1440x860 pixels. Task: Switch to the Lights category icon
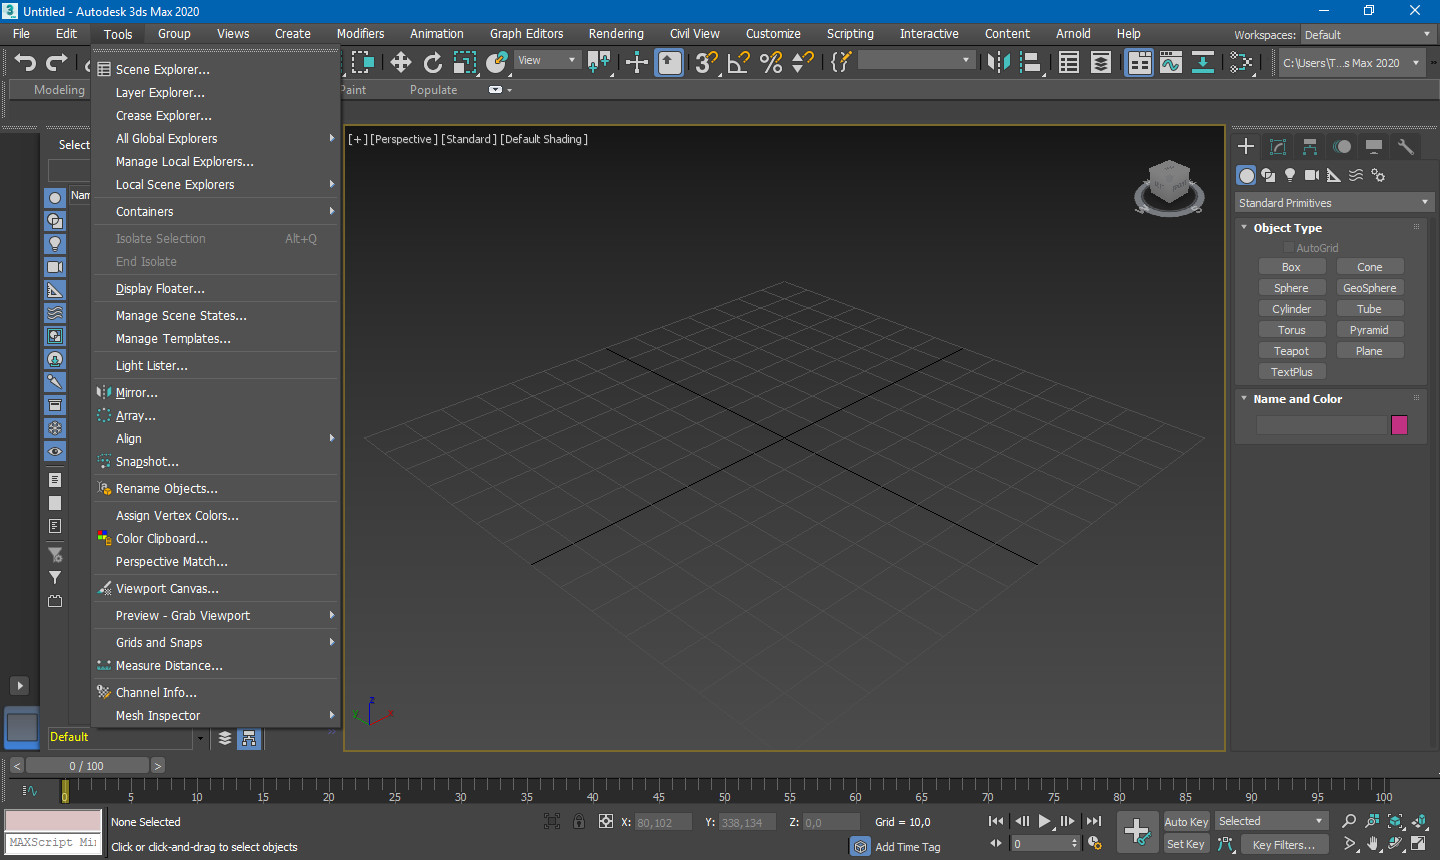(1290, 175)
